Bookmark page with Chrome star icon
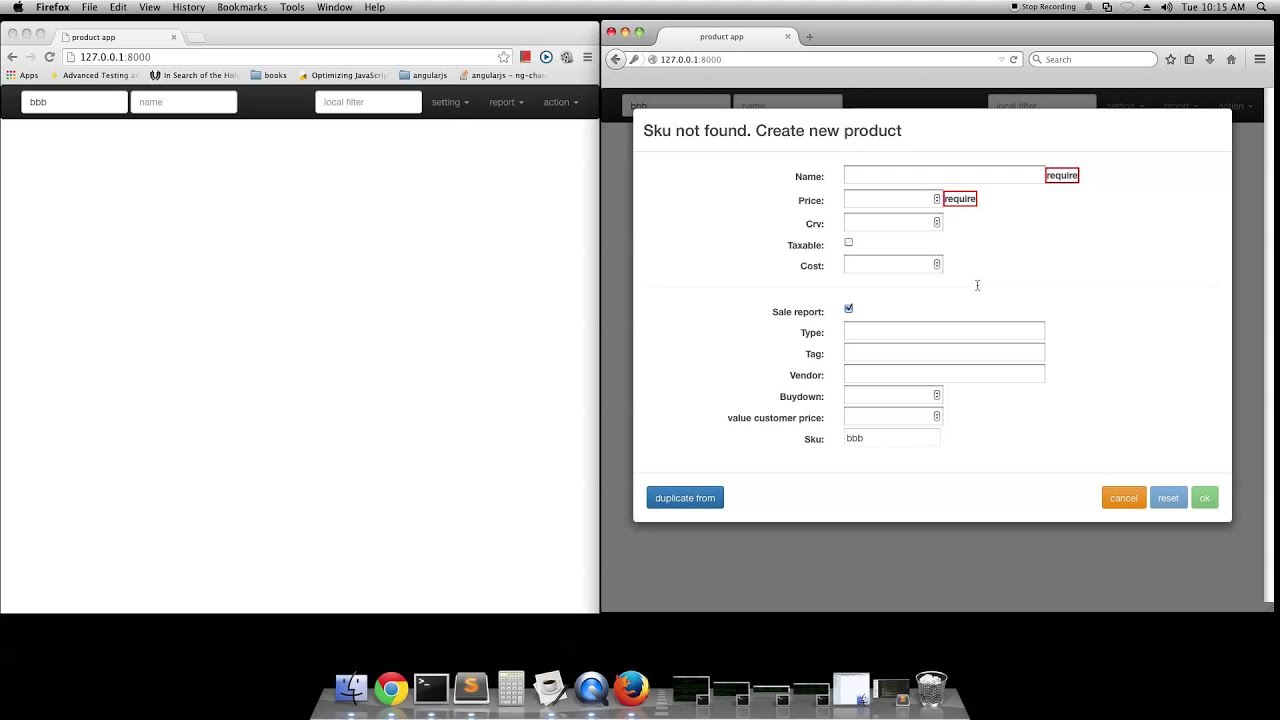Image resolution: width=1280 pixels, height=720 pixels. (504, 57)
